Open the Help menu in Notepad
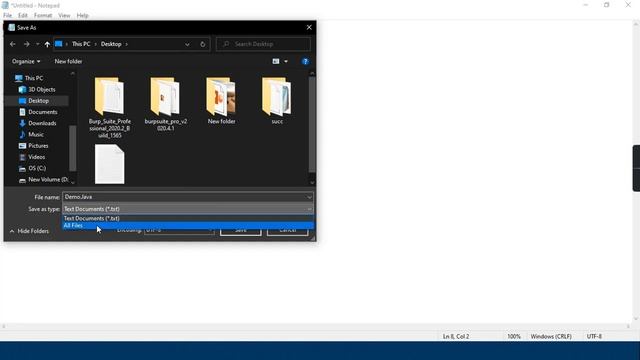Image resolution: width=640 pixels, height=360 pixels. point(82,16)
